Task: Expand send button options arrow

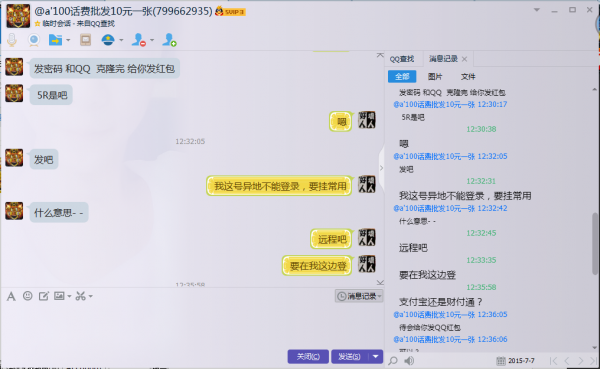Action: (375, 357)
